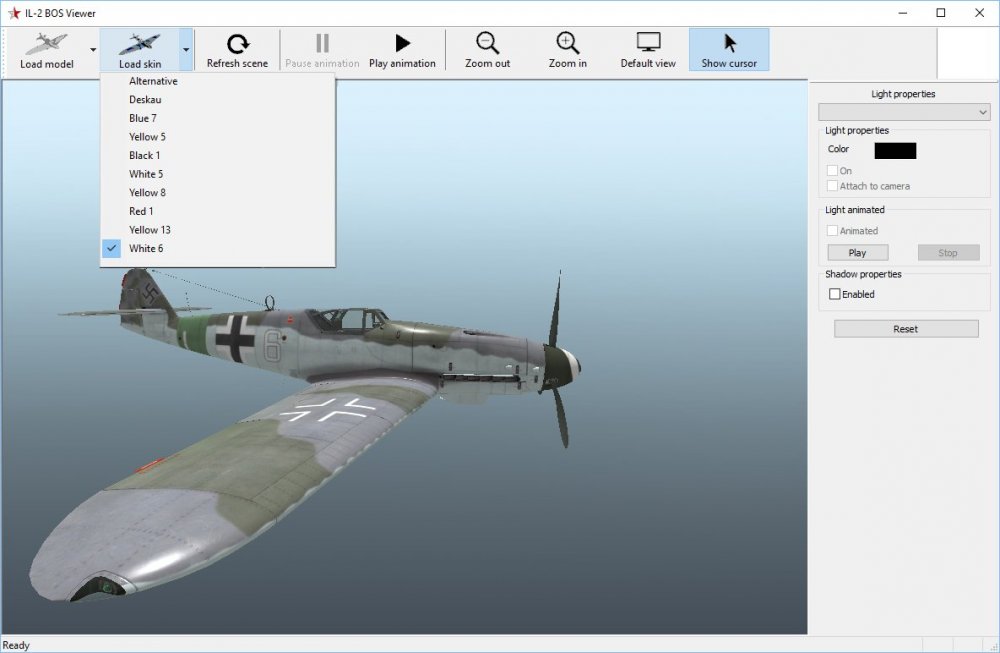Image resolution: width=1000 pixels, height=653 pixels.
Task: Click the Load skin airplane icon
Action: coord(139,44)
